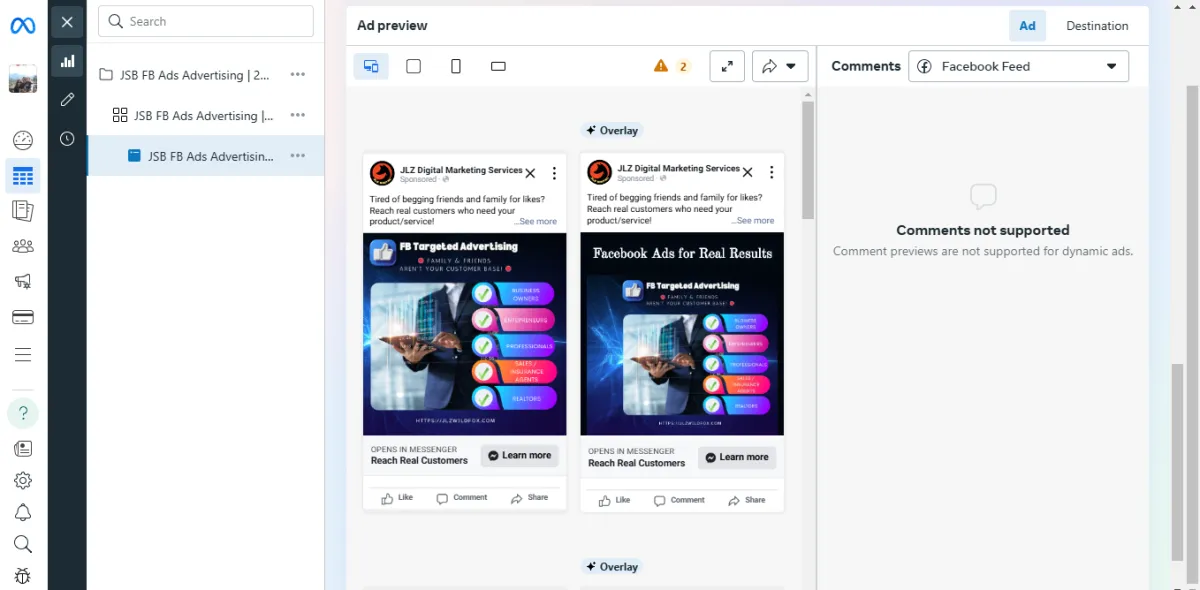Screen dimensions: 1200x590
Task: Open more options for the campaign row
Action: tap(298, 75)
